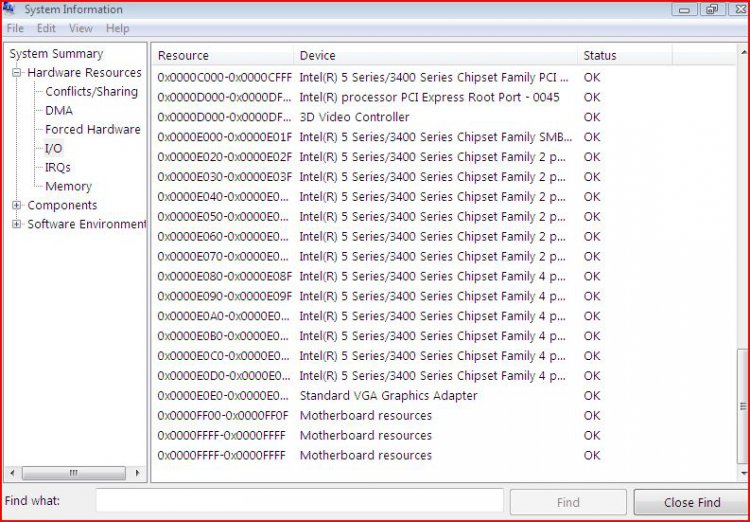
Task: Click the System Information title bar icon
Action: click(9, 9)
